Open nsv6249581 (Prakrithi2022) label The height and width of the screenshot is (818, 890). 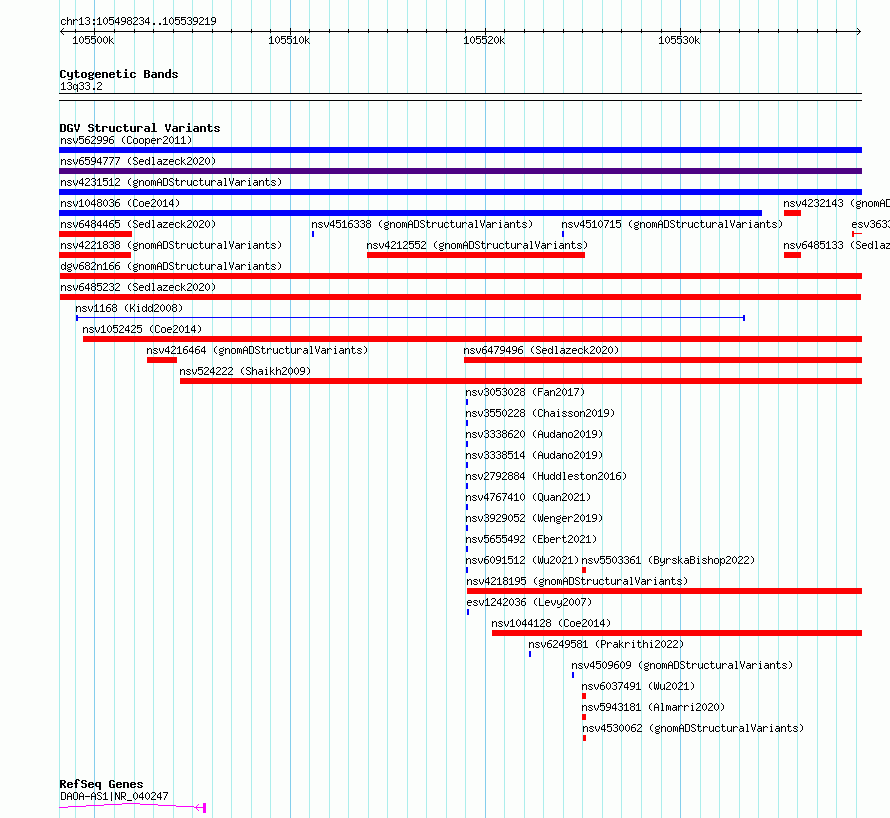606,644
